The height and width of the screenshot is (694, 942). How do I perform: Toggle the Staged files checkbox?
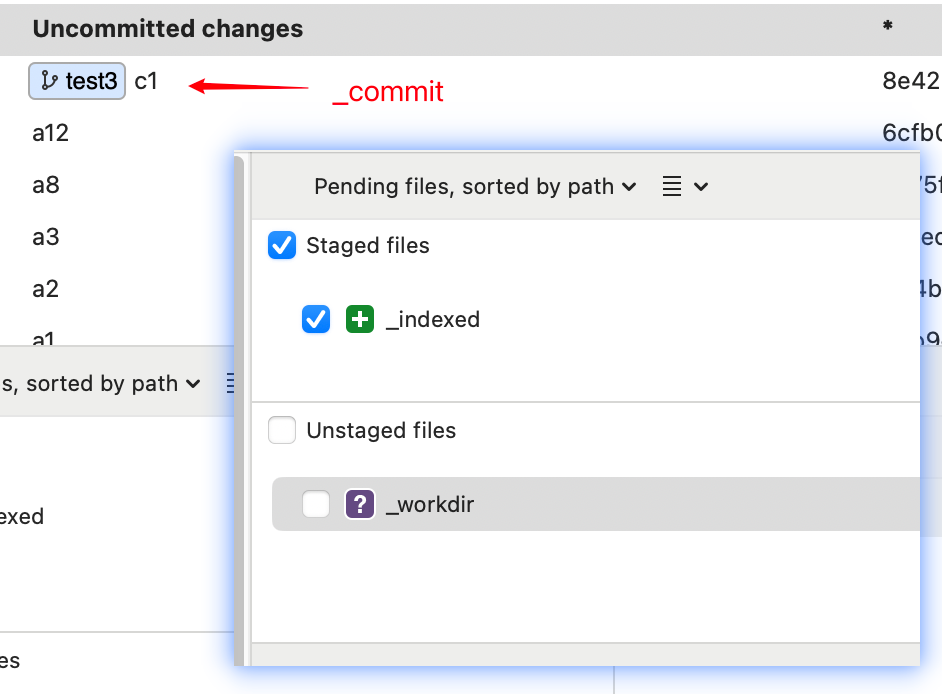[282, 246]
